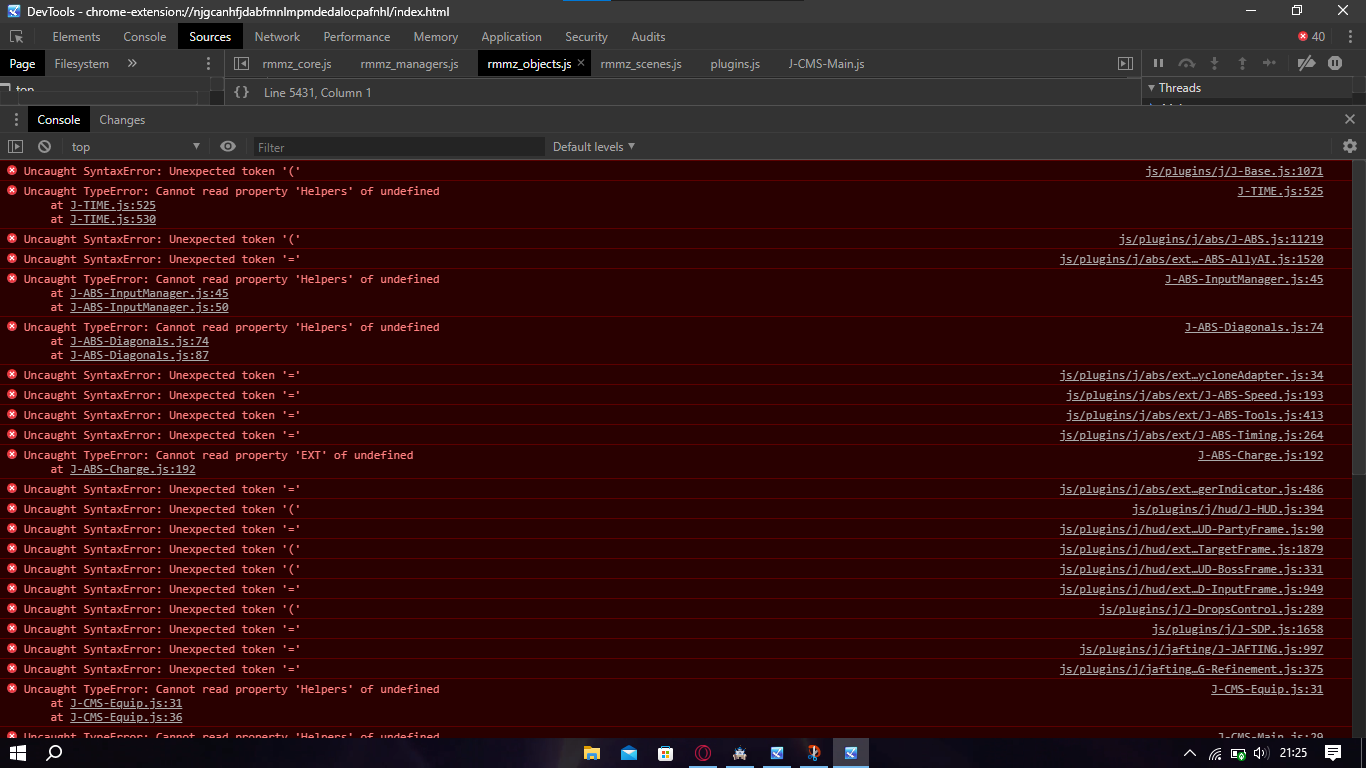Open console settings gear
Image resolution: width=1366 pixels, height=768 pixels.
1350,146
